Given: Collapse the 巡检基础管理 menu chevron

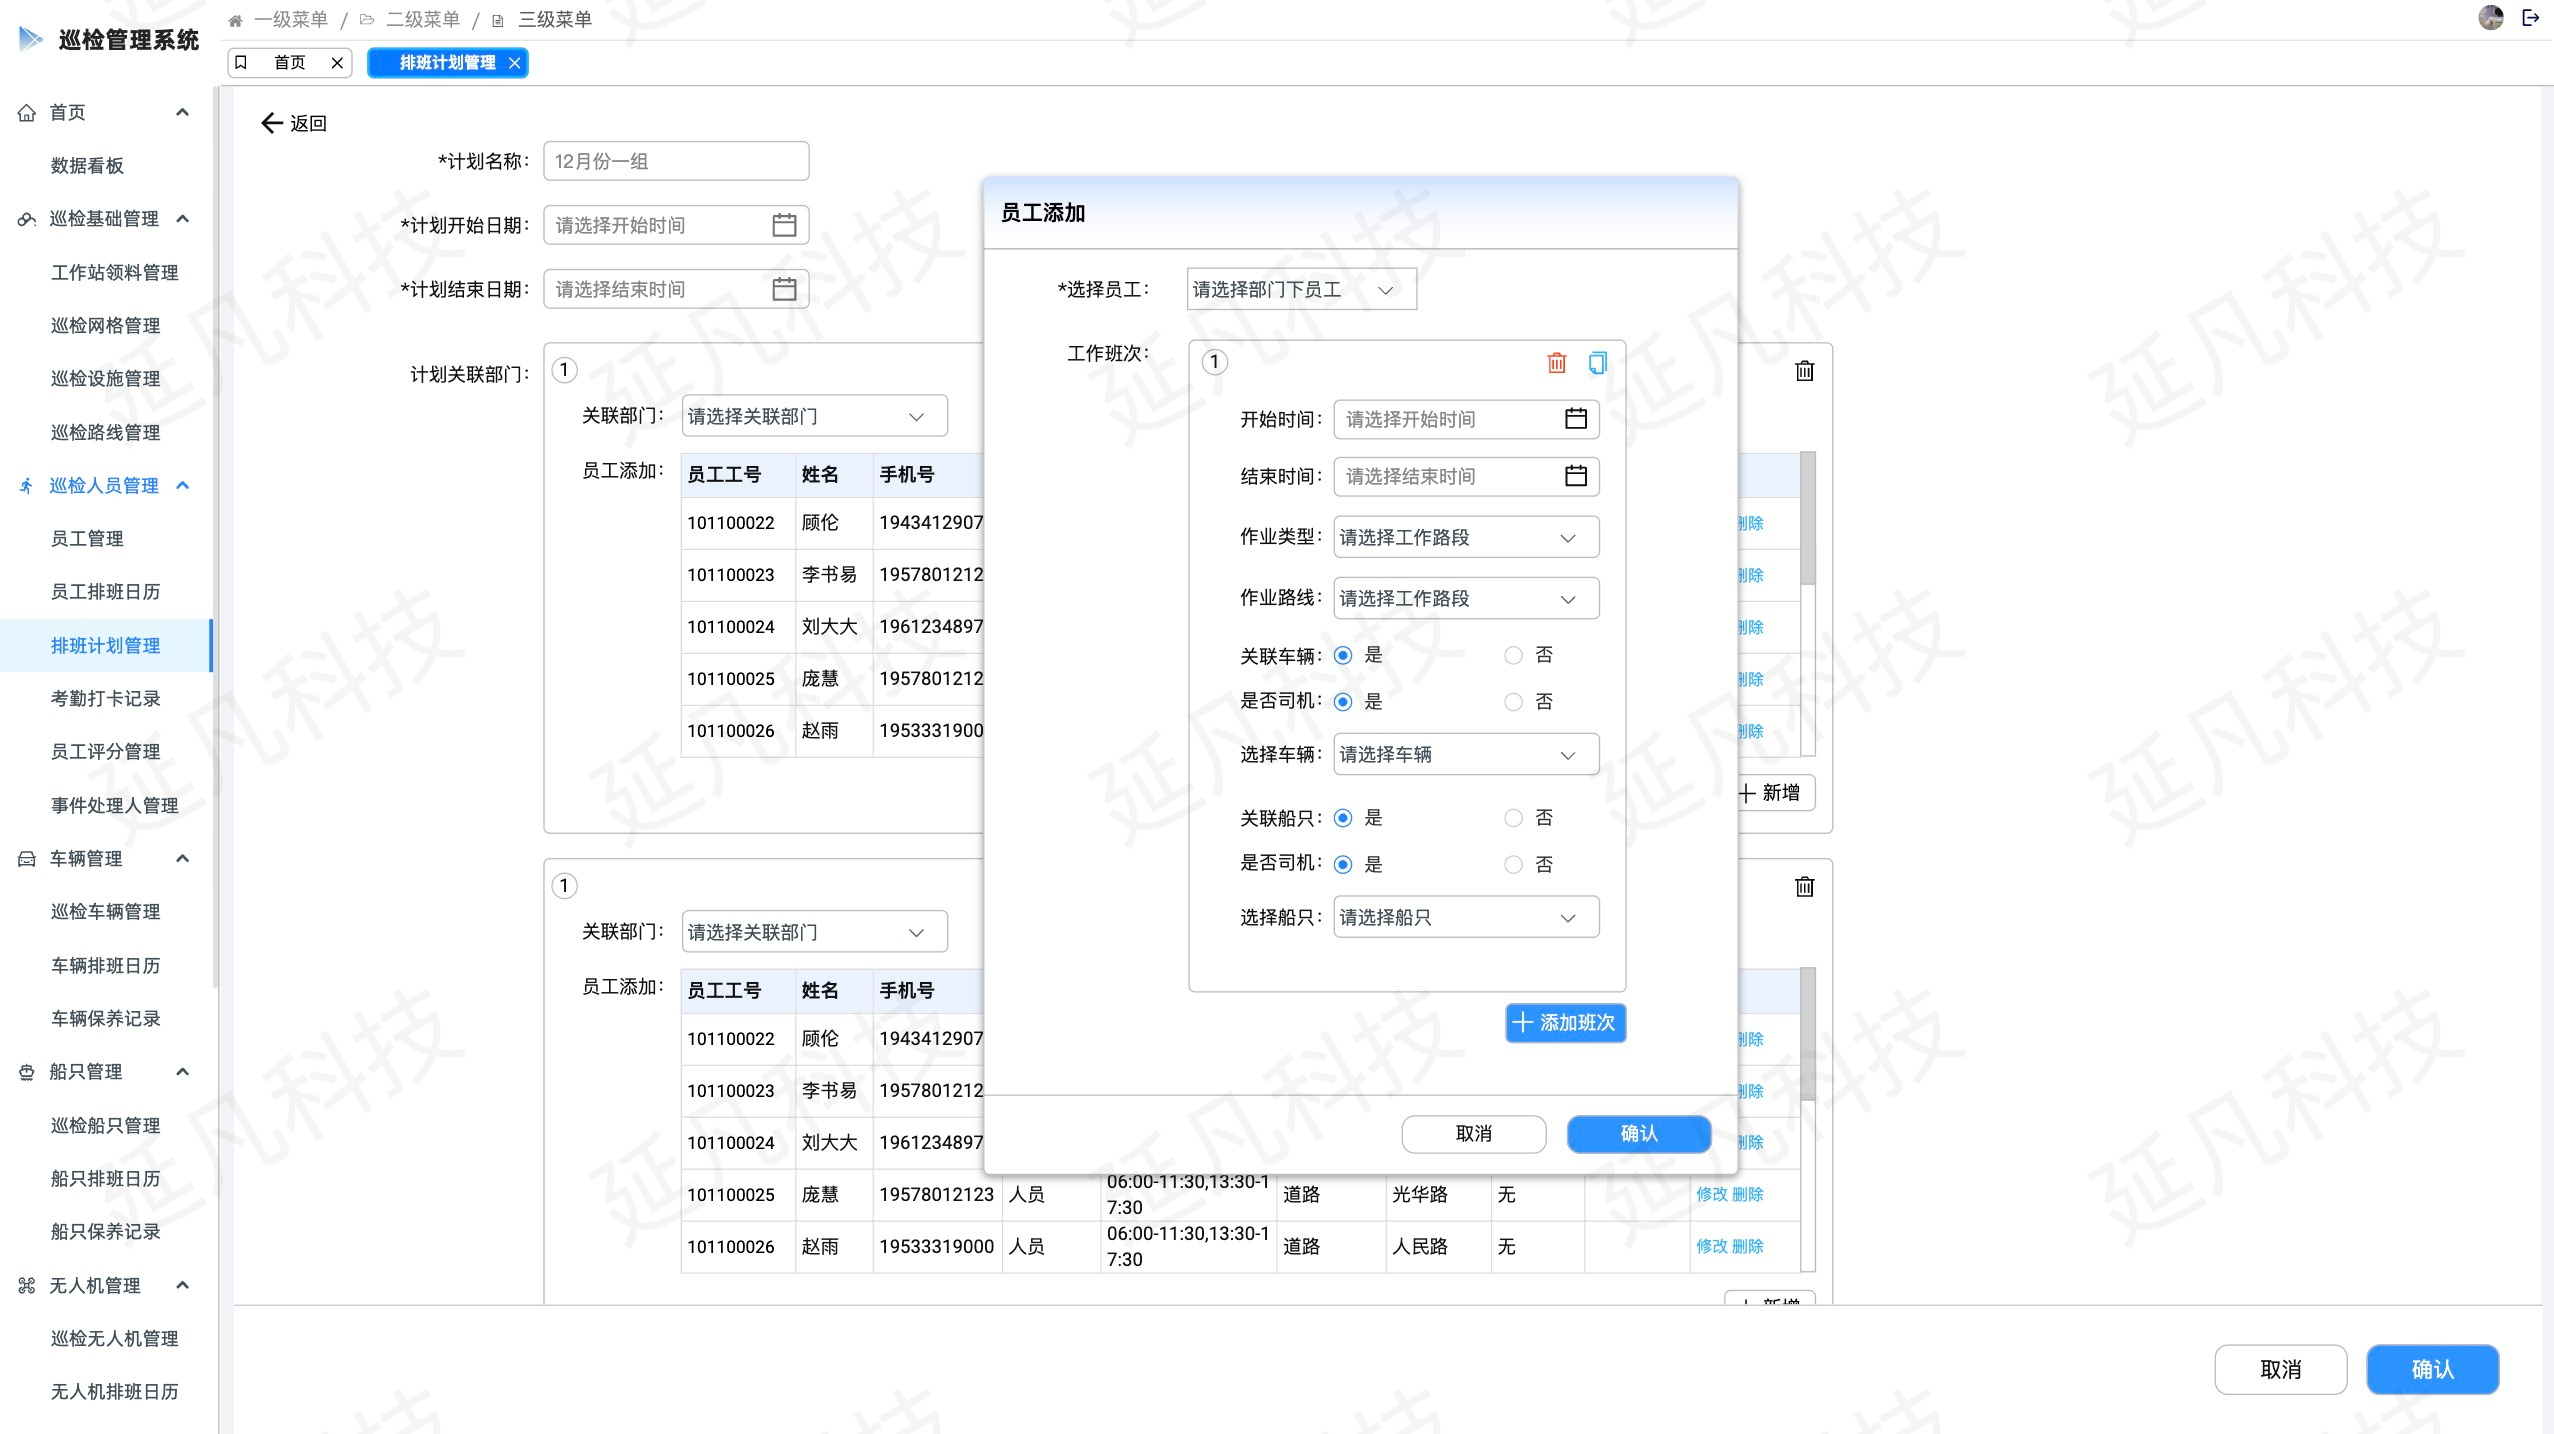Looking at the screenshot, I should pos(182,218).
